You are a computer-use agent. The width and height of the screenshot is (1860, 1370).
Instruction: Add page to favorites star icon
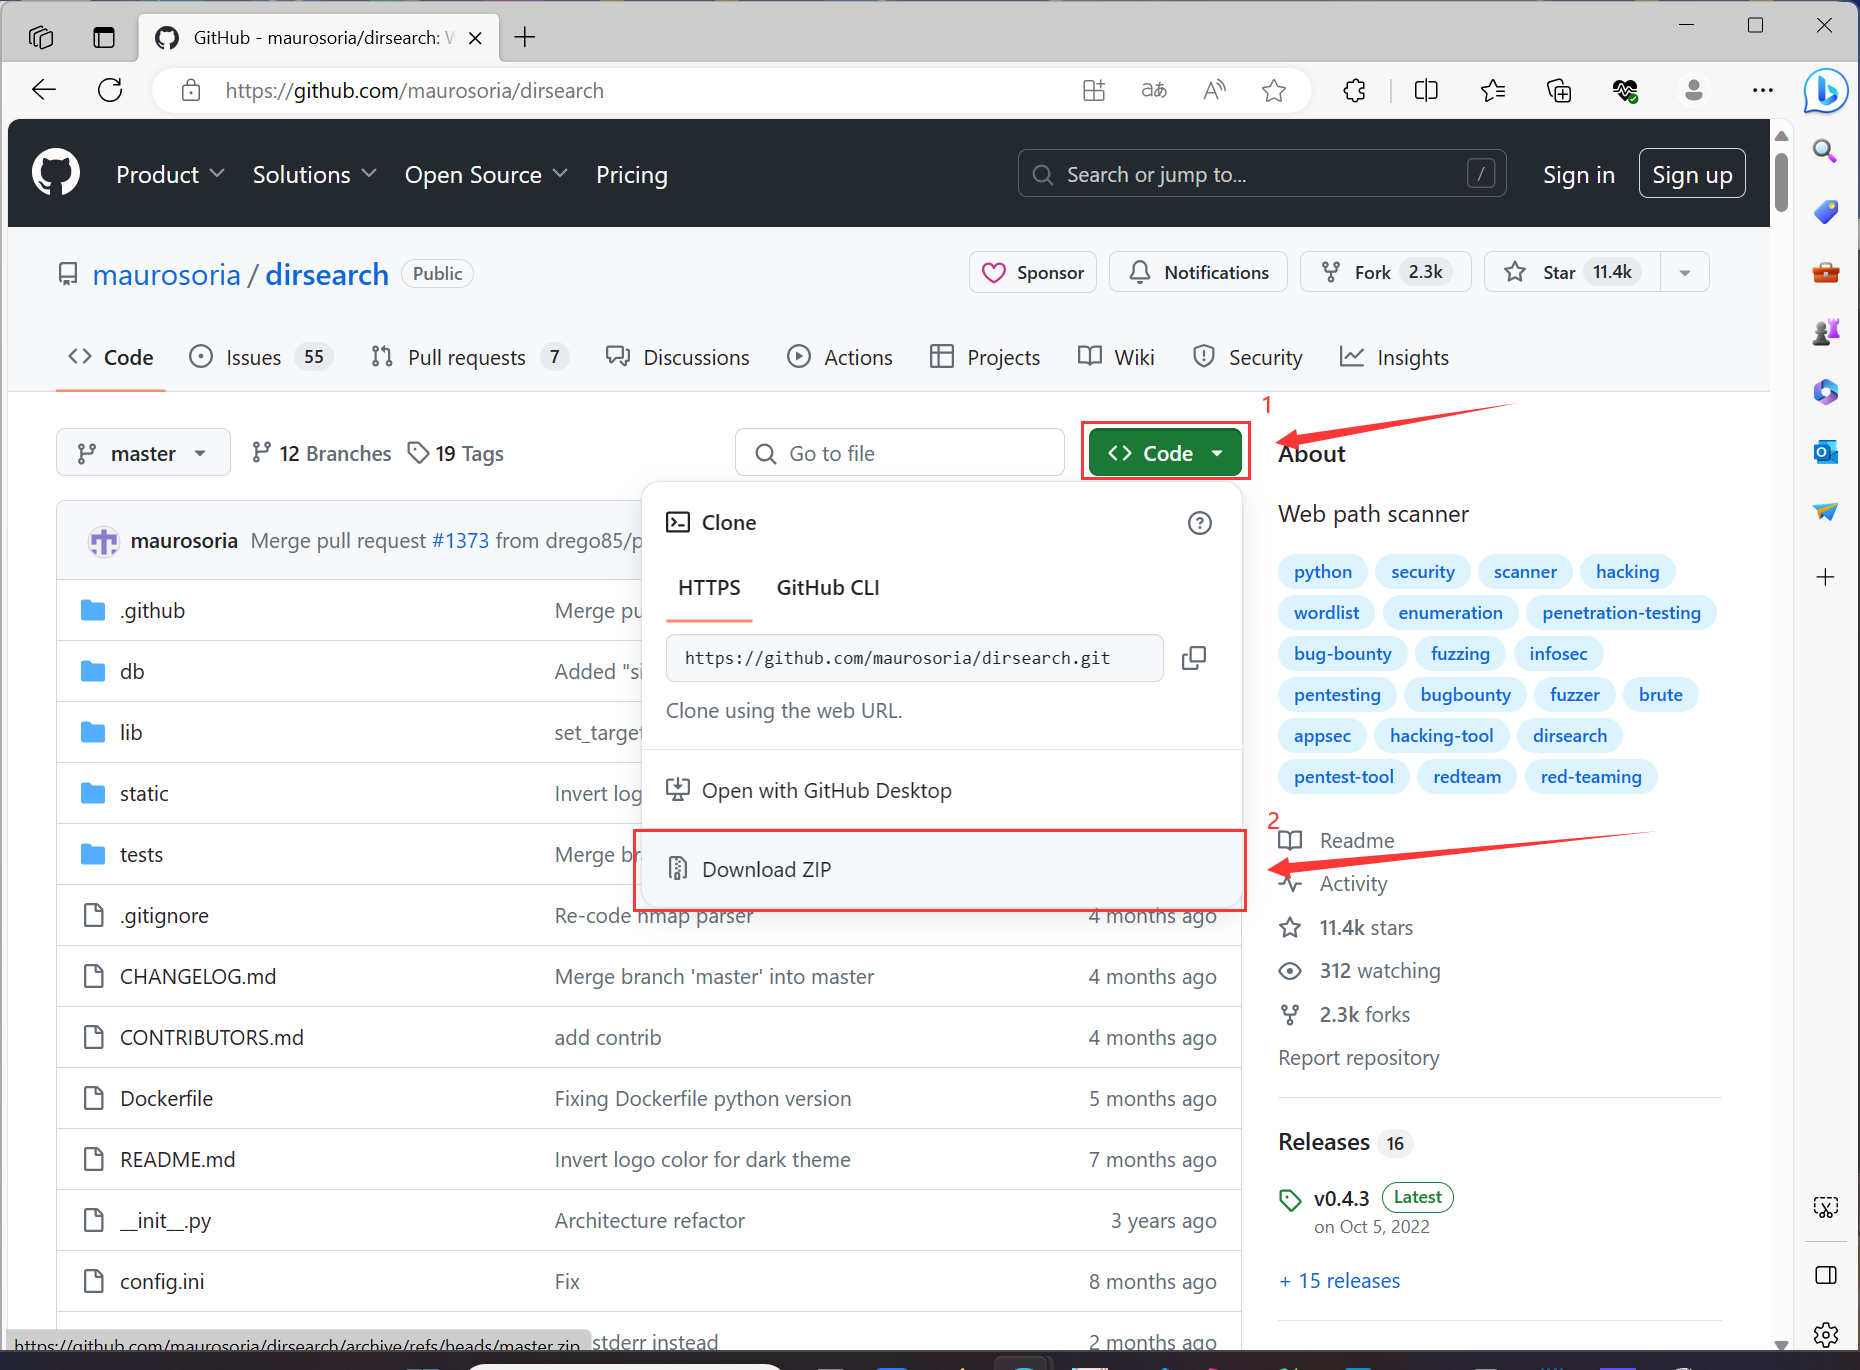[1274, 91]
